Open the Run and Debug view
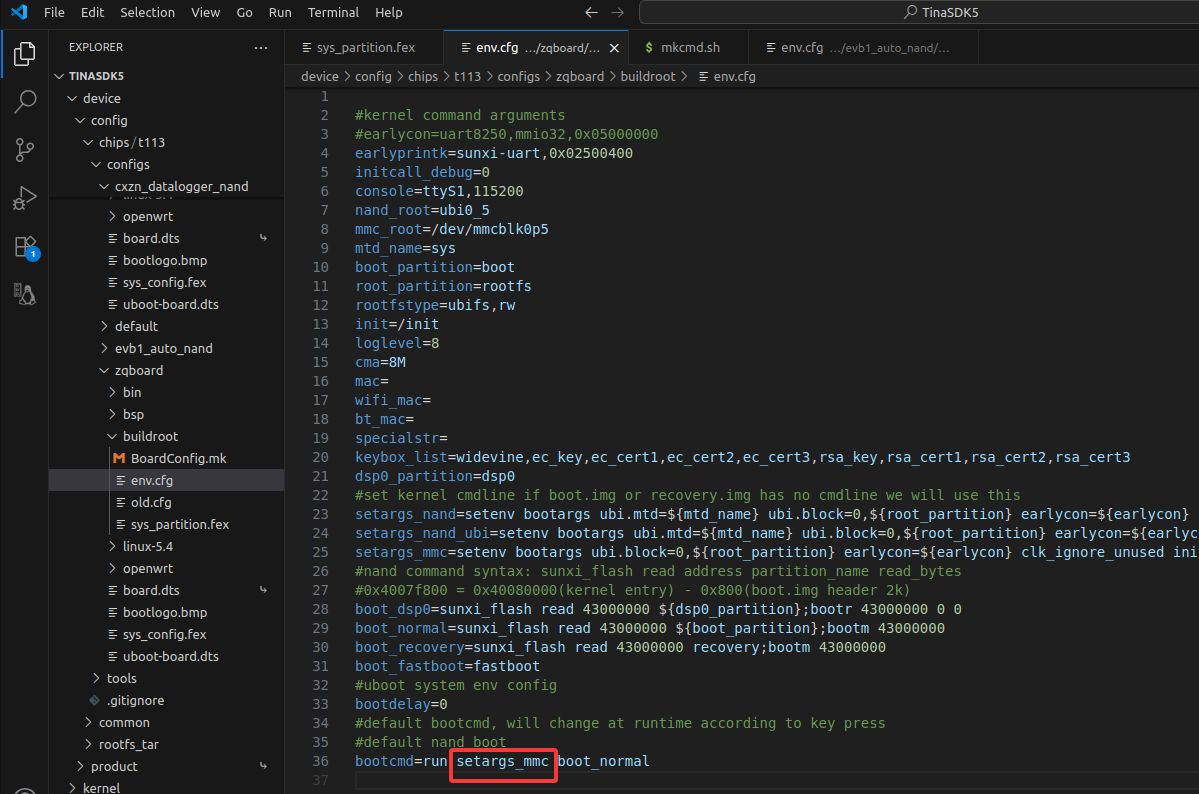The image size is (1199, 794). click(x=25, y=198)
